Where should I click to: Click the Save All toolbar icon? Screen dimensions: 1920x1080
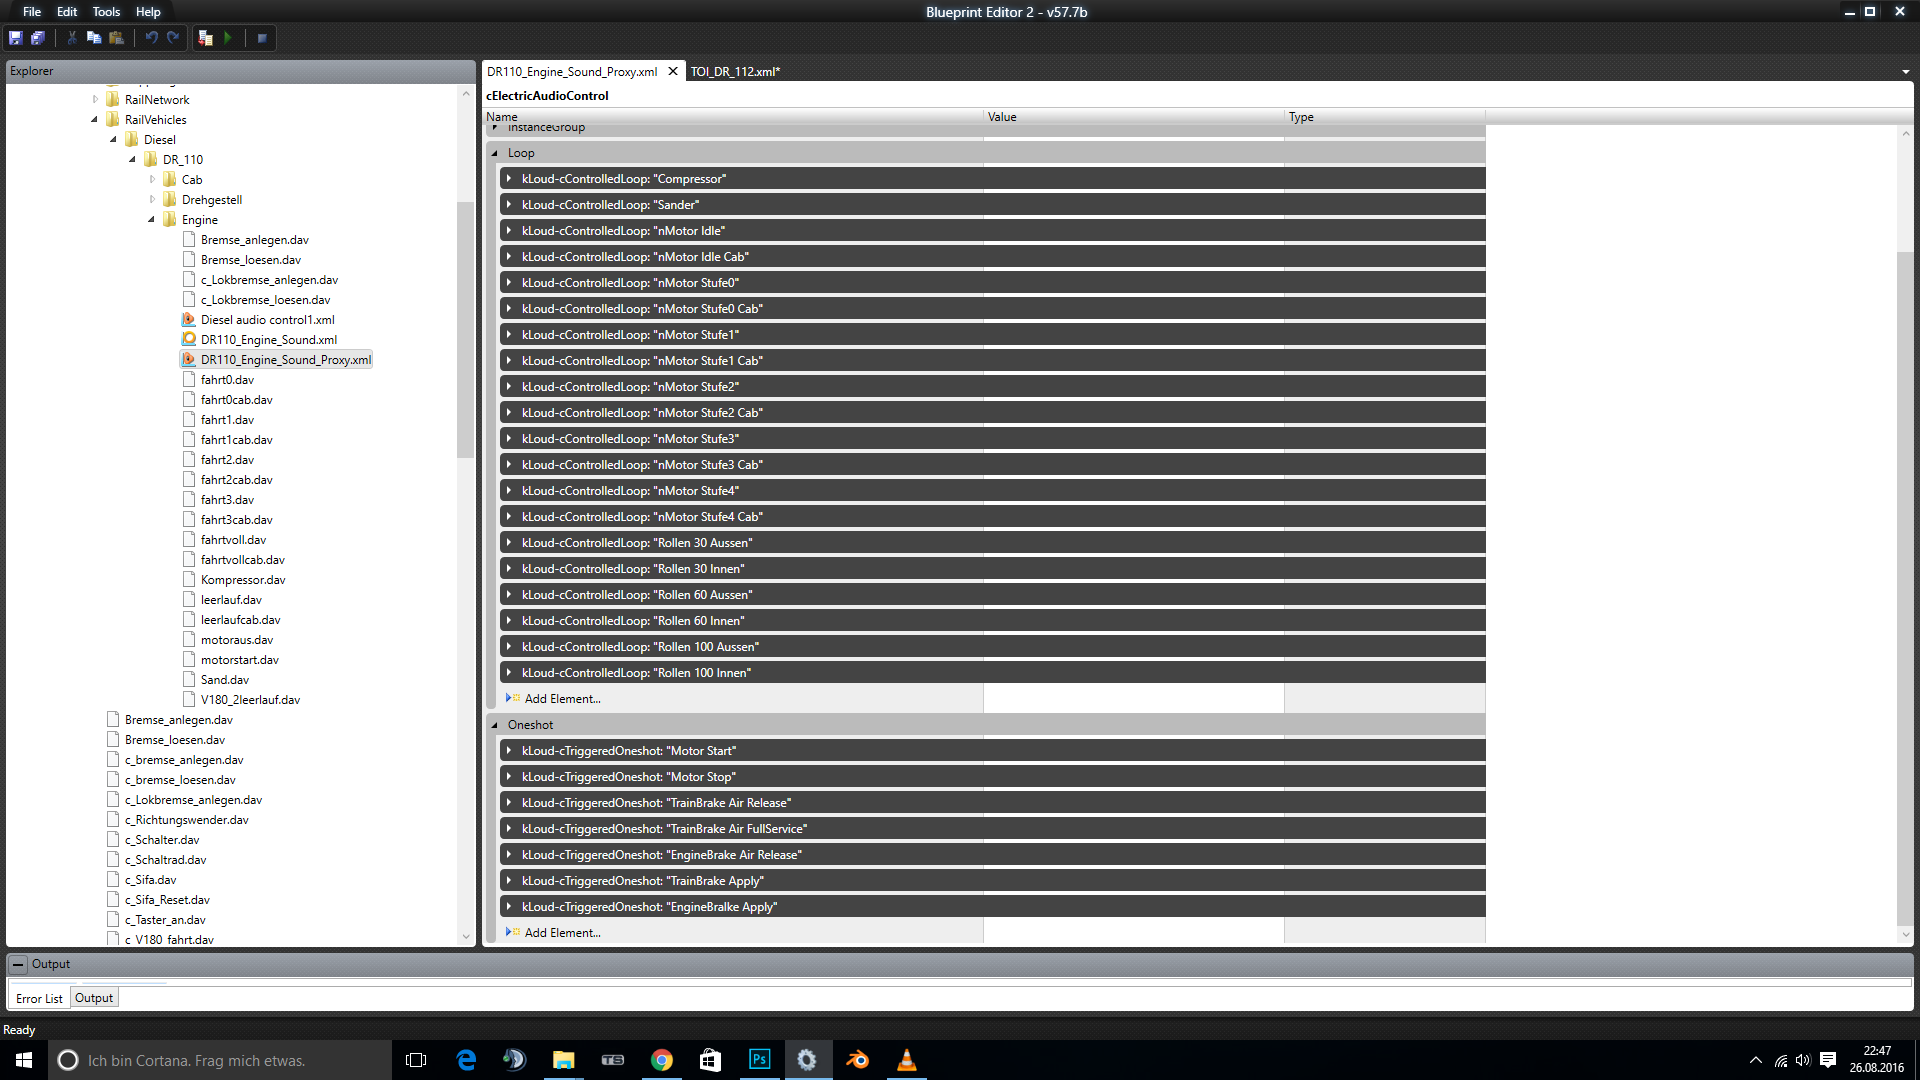[x=38, y=38]
